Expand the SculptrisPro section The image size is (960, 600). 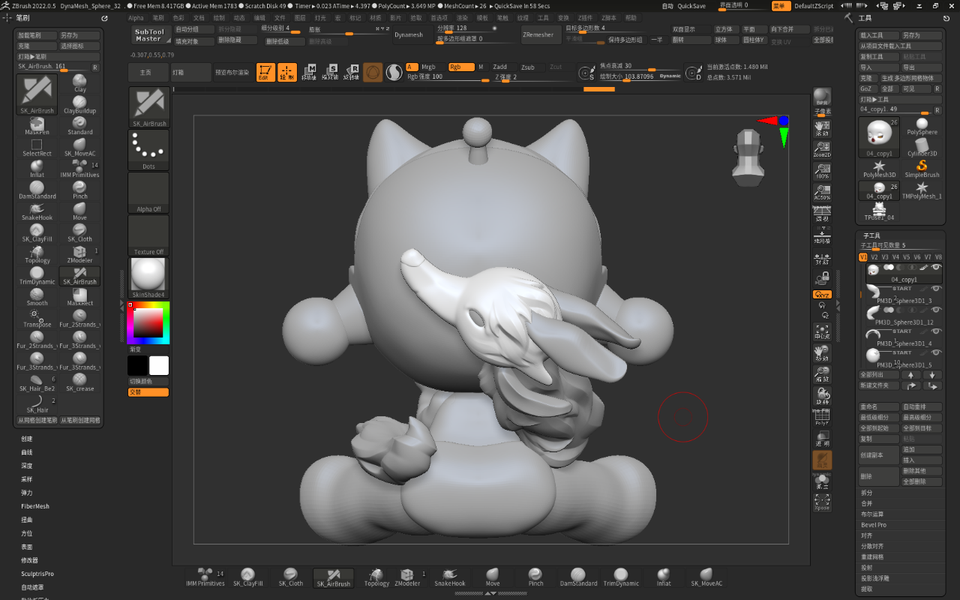pyautogui.click(x=37, y=574)
